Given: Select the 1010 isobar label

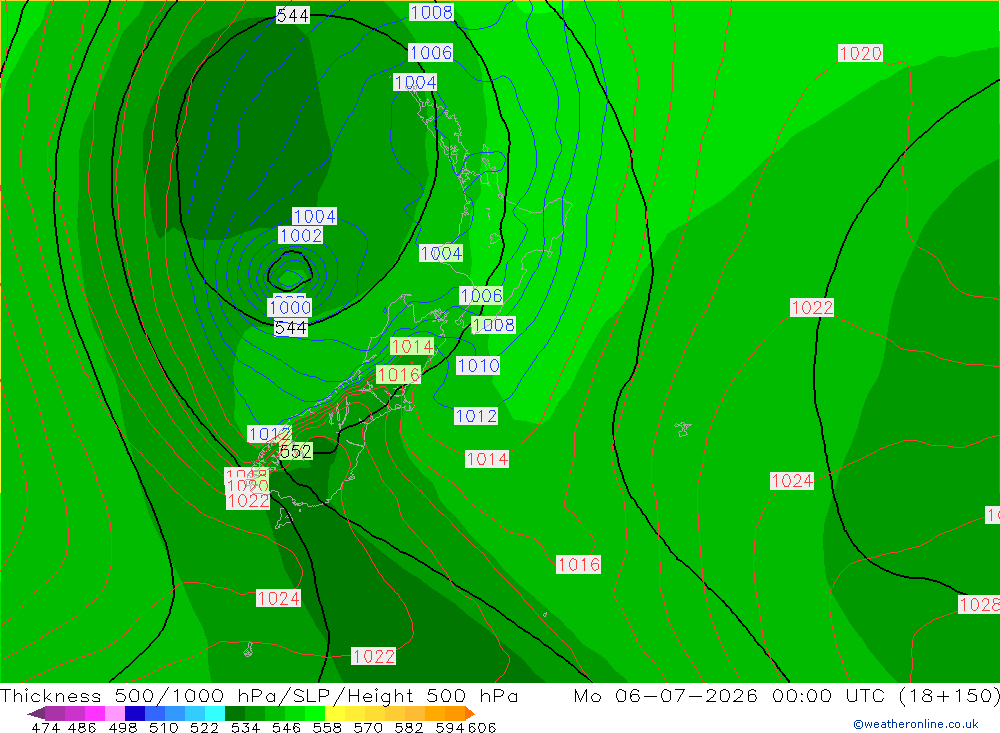Looking at the screenshot, I should click(478, 366).
